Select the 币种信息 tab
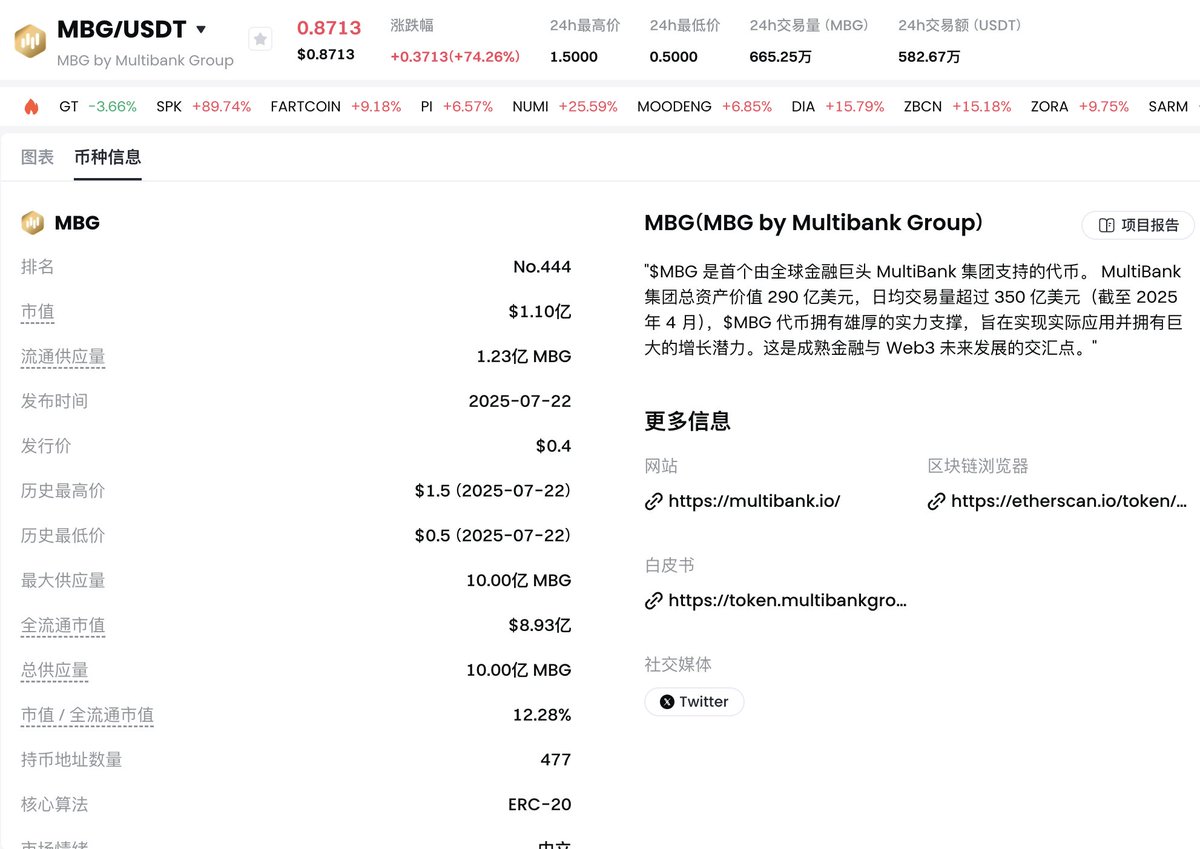1200x849 pixels. point(108,157)
